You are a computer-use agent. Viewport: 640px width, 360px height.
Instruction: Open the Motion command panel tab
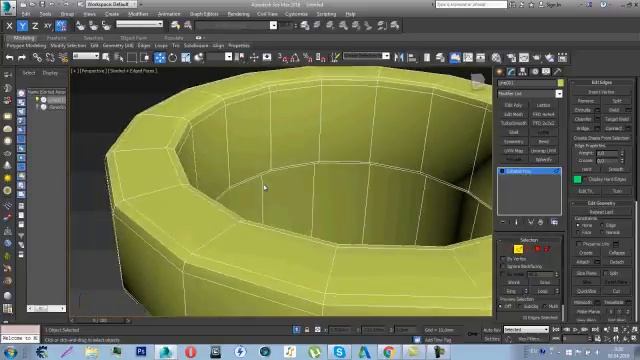pyautogui.click(x=535, y=72)
